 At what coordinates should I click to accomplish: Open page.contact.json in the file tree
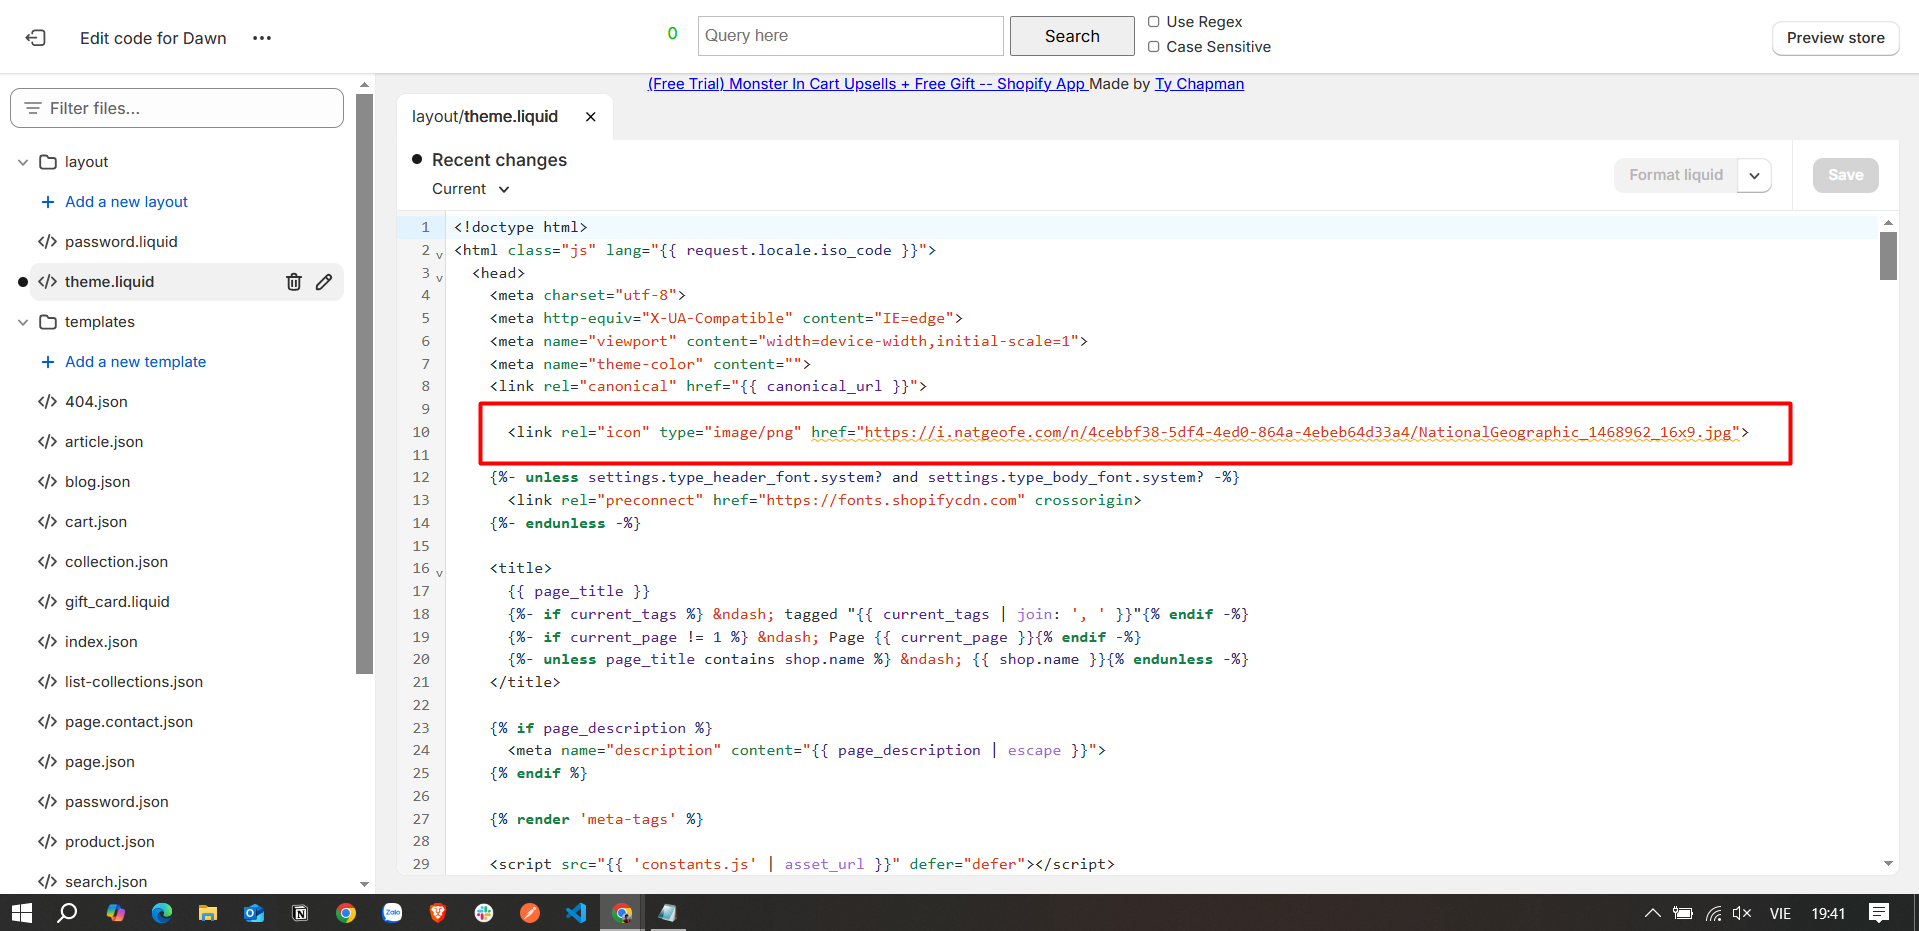[129, 722]
